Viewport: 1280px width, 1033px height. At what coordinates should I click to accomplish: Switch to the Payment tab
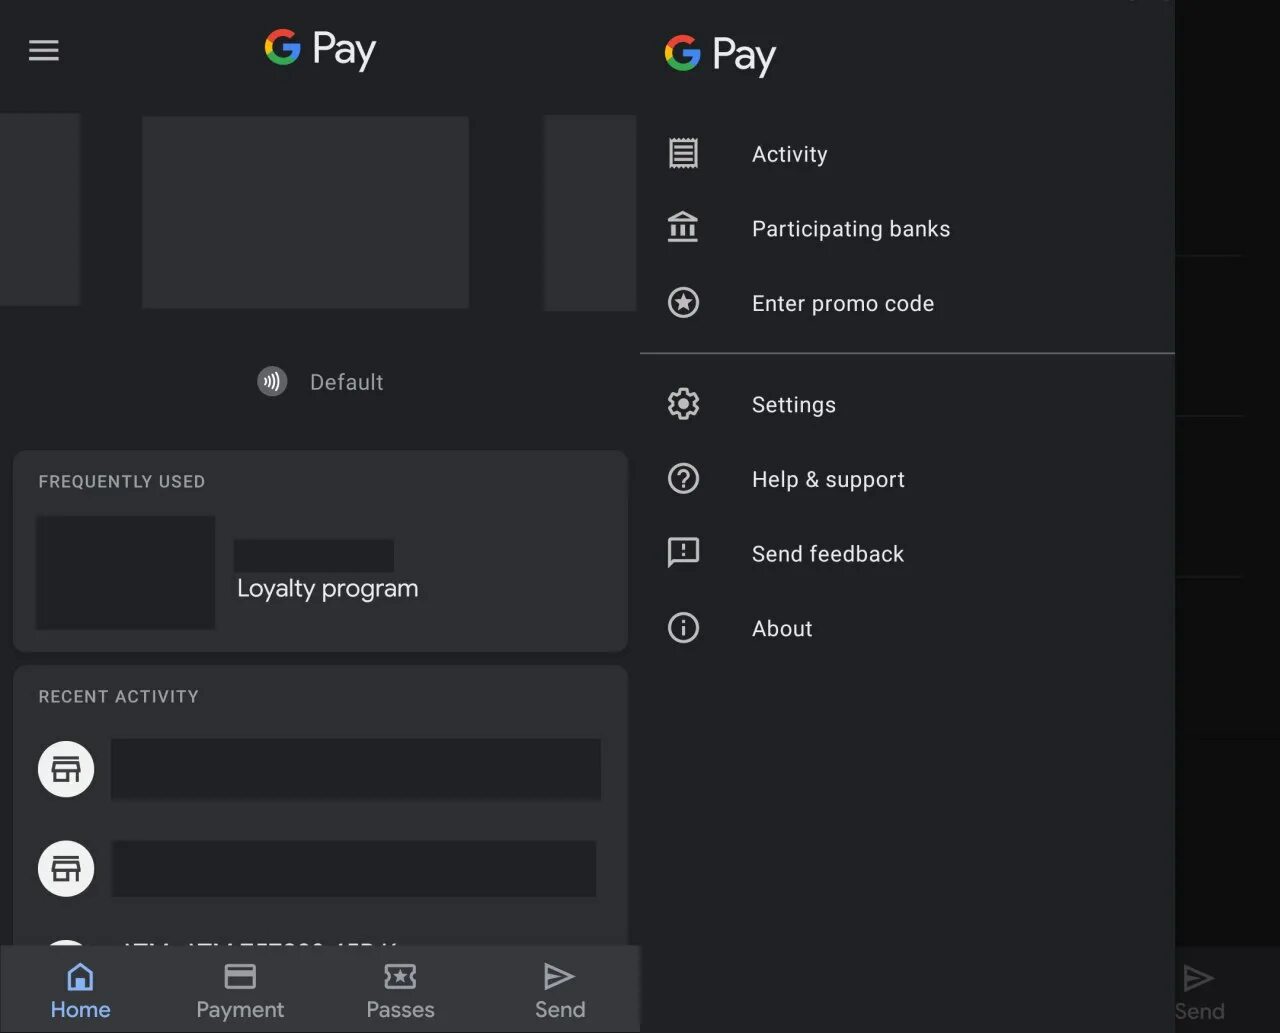click(240, 990)
